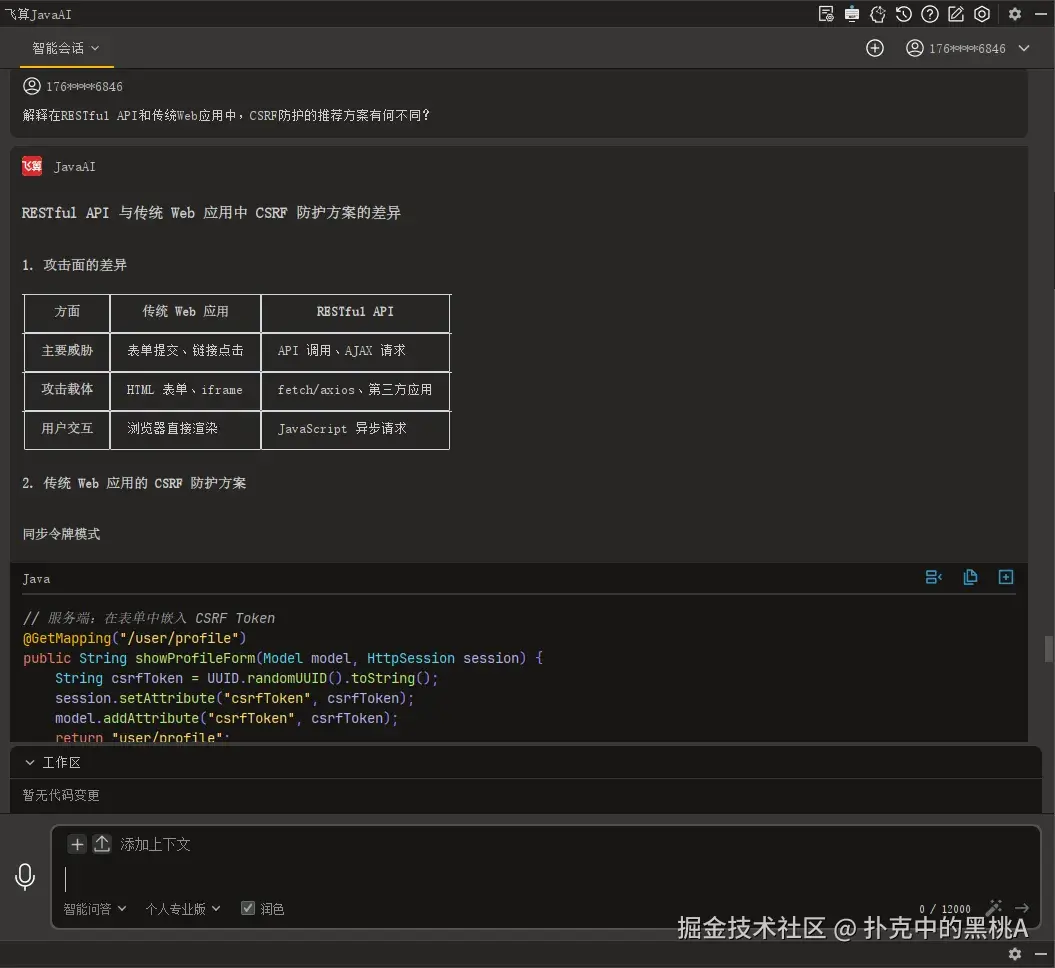Click the chat vertical scrollbar thumb

pyautogui.click(x=1048, y=648)
